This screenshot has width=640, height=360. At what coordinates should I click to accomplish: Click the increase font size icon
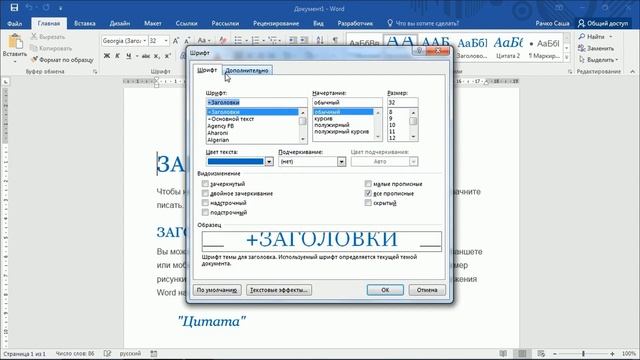point(176,41)
